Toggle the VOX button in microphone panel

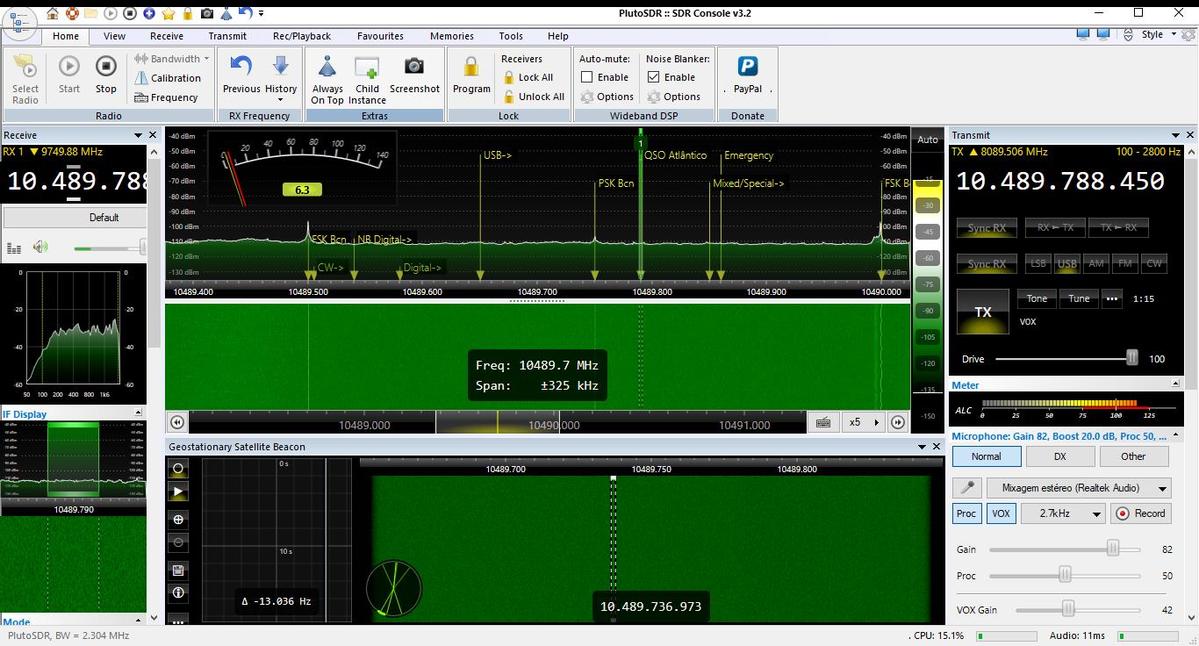pos(1000,513)
